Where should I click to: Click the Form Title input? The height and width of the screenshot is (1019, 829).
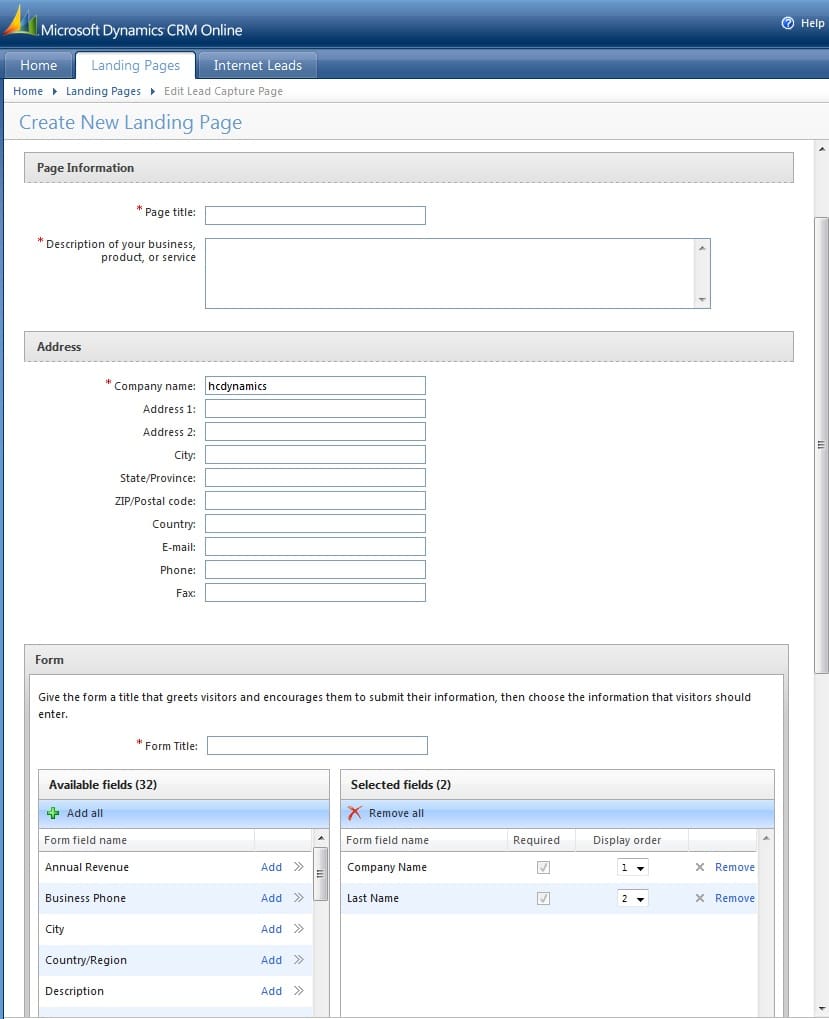click(317, 745)
